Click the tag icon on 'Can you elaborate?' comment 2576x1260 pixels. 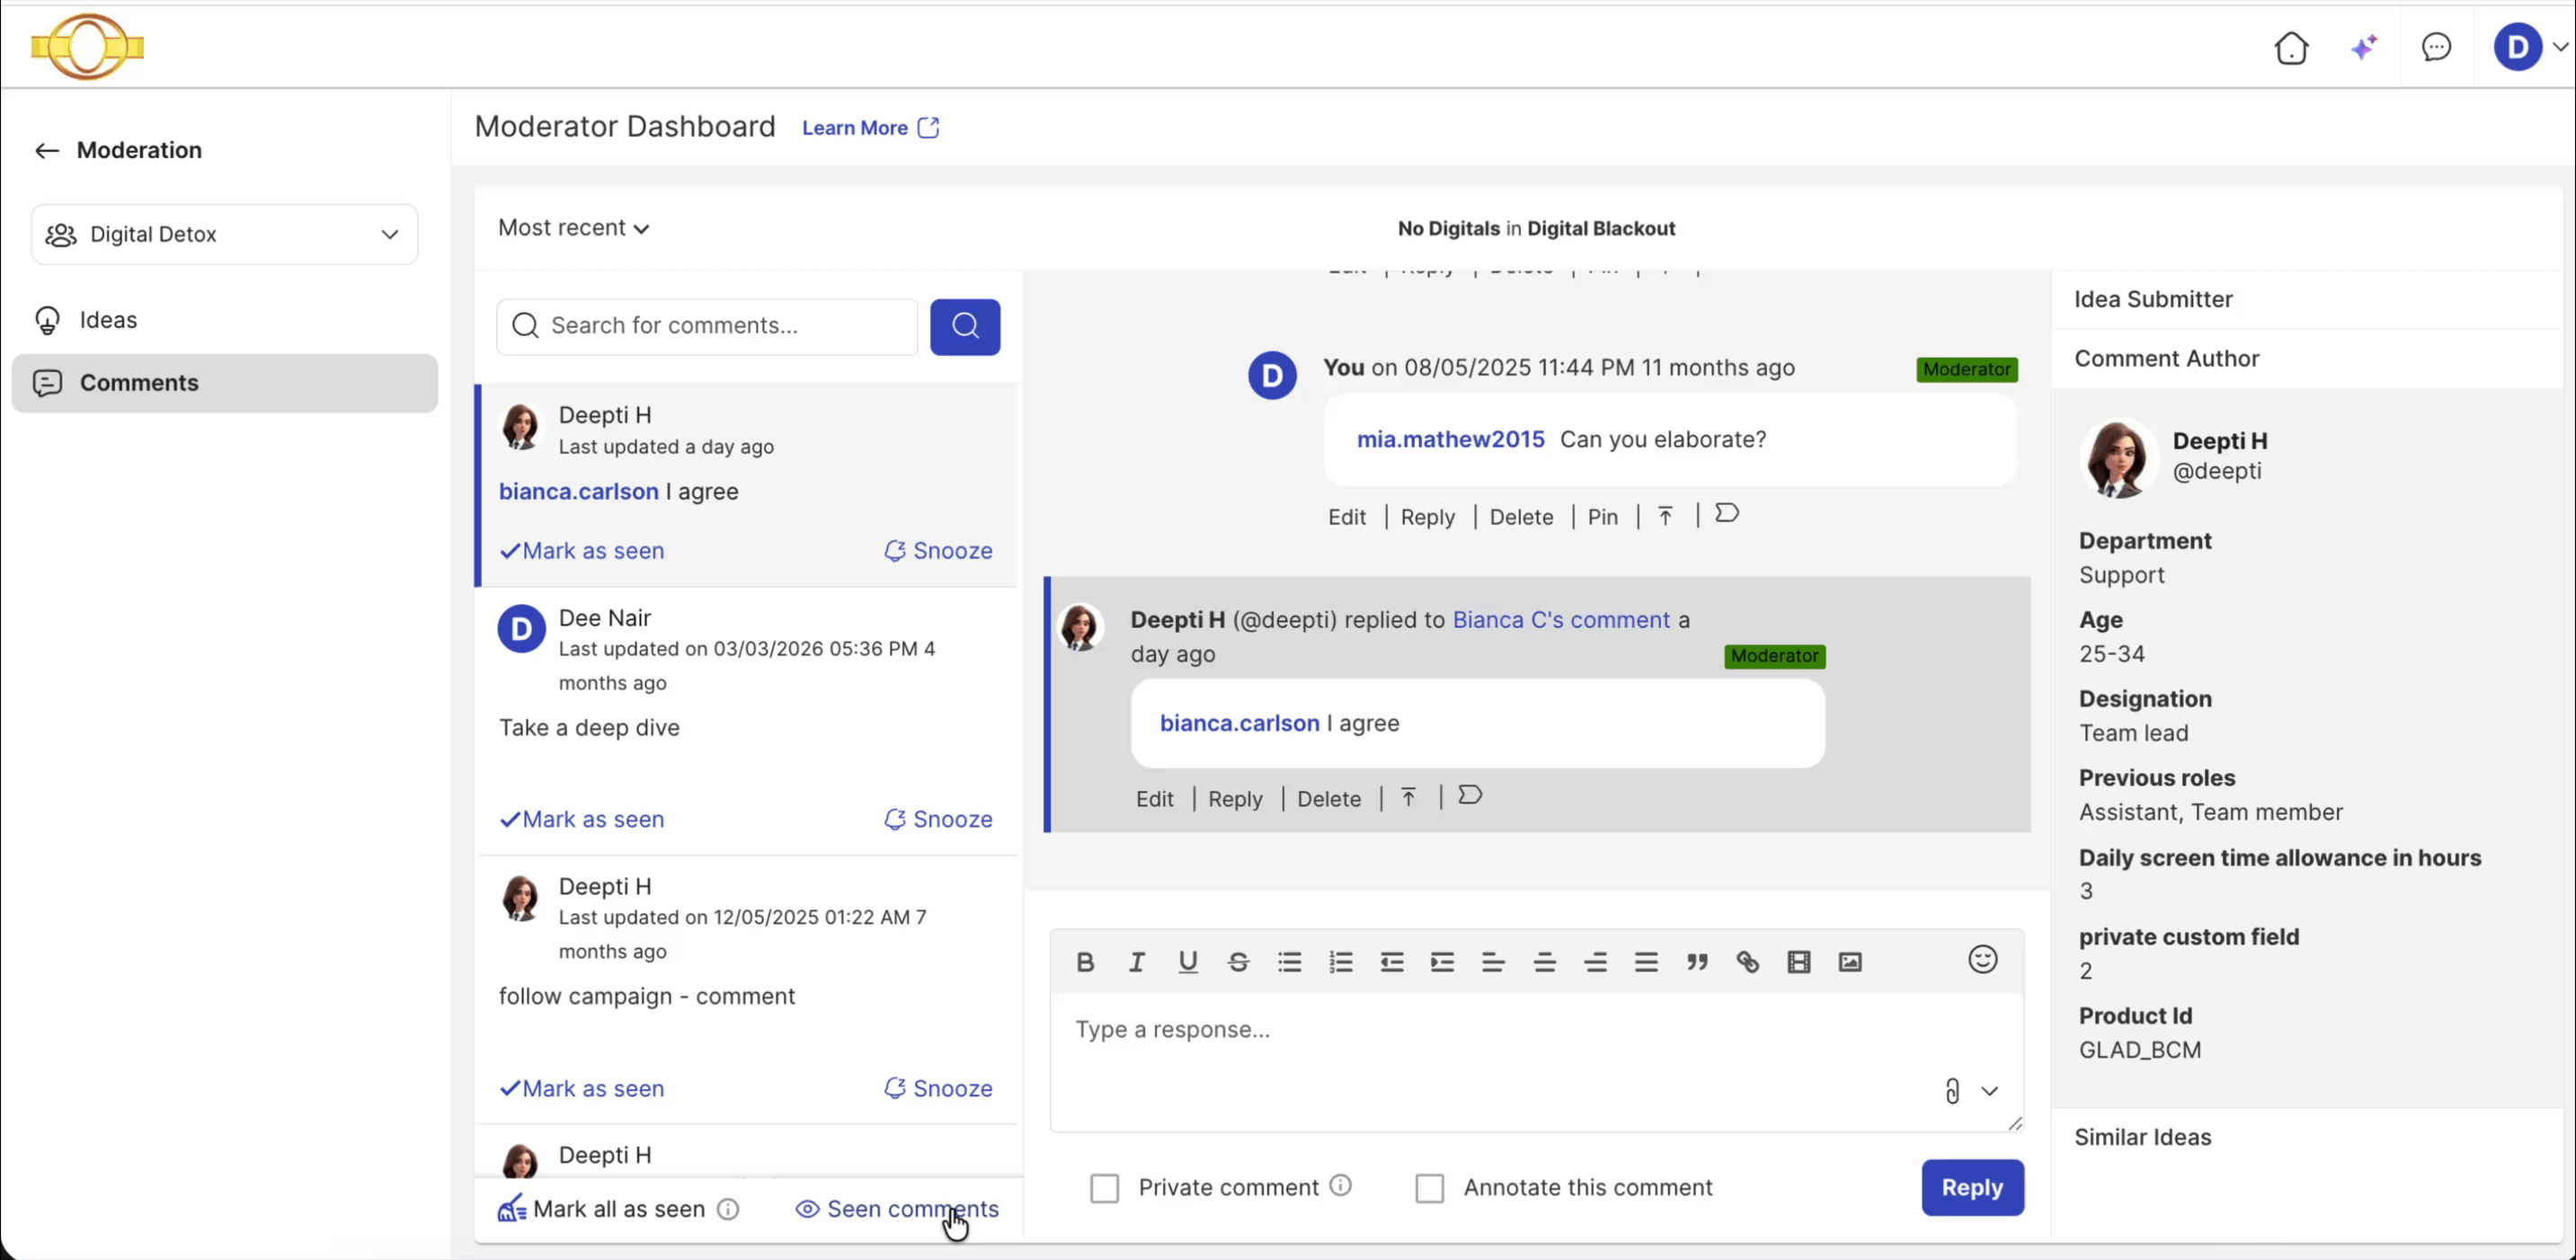click(x=1727, y=514)
